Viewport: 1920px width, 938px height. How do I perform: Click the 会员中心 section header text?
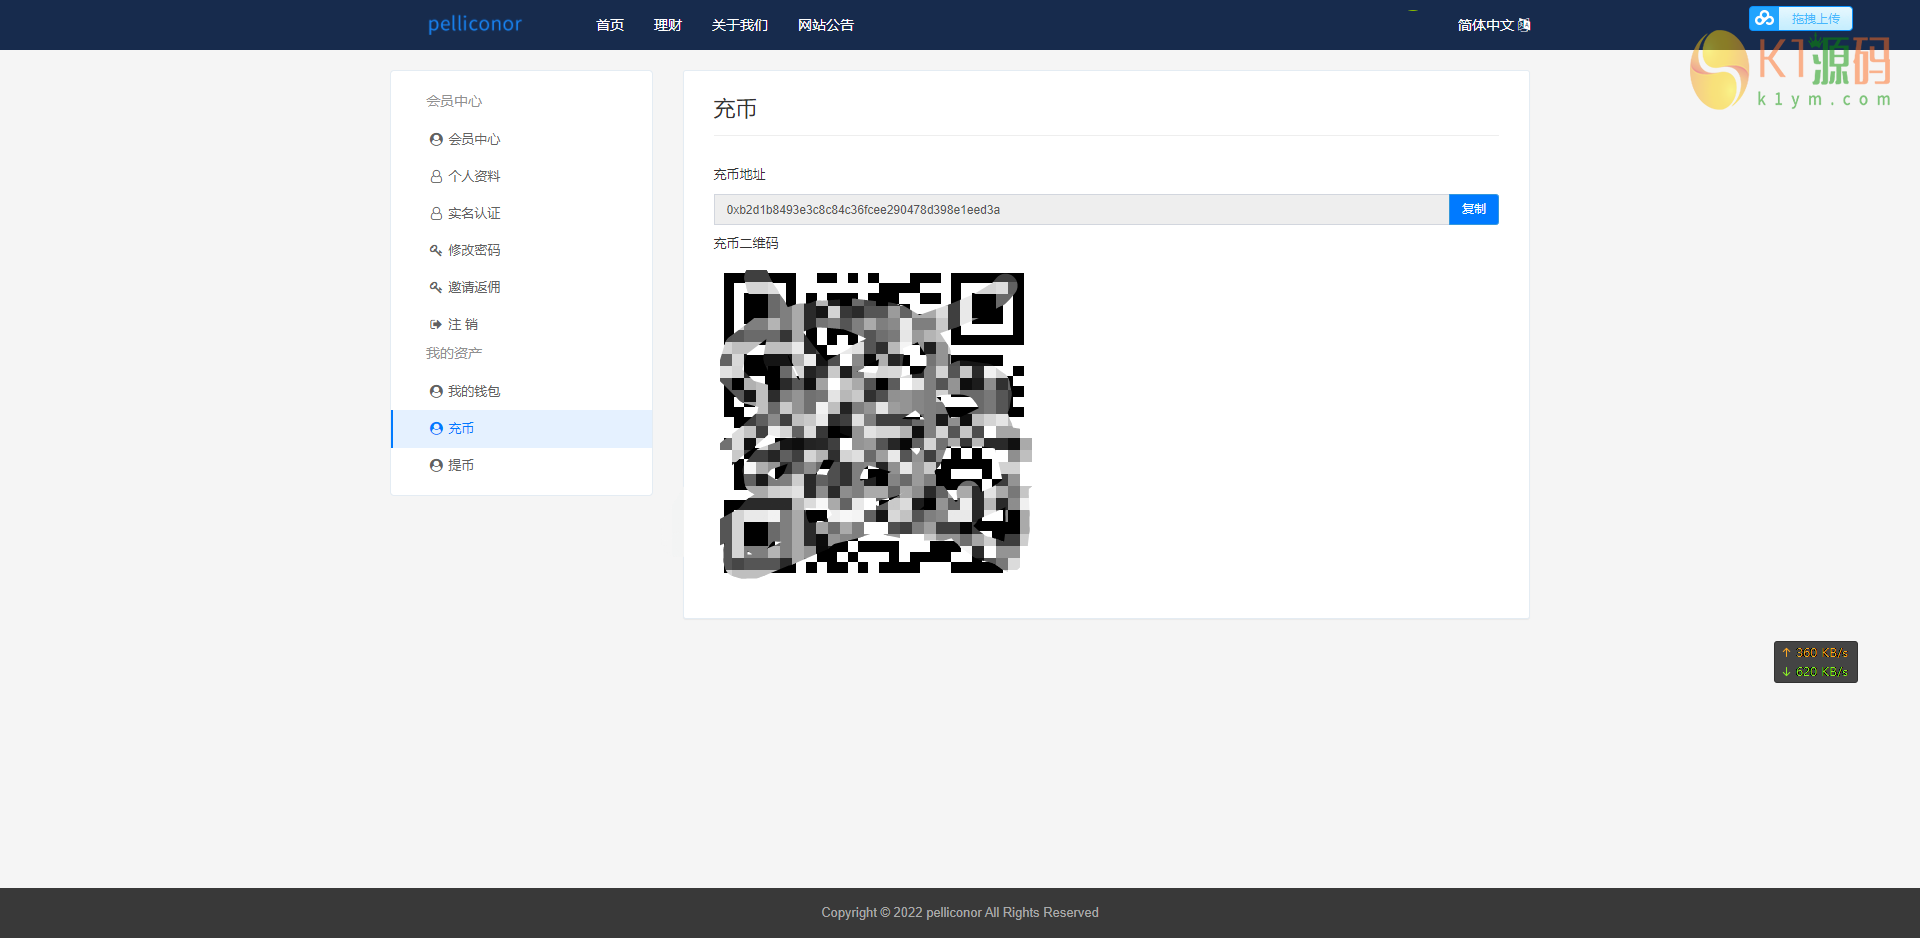coord(454,101)
